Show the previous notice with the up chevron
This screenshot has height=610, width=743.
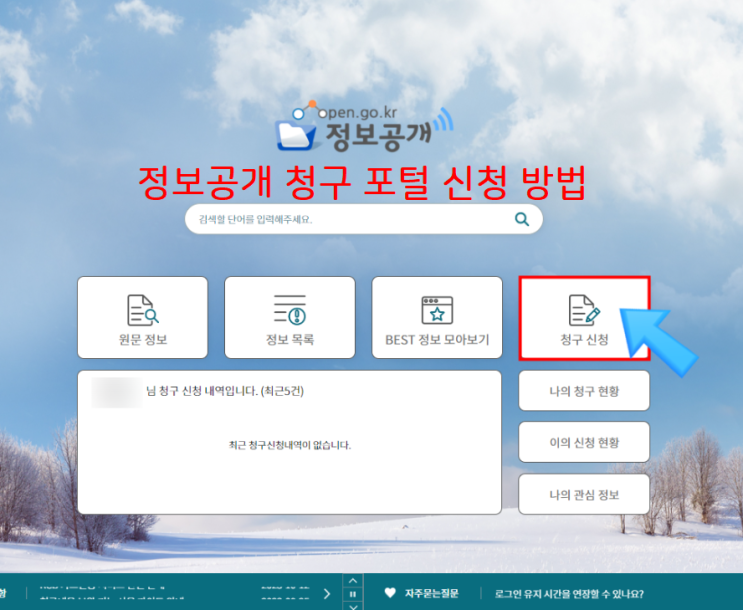[353, 581]
